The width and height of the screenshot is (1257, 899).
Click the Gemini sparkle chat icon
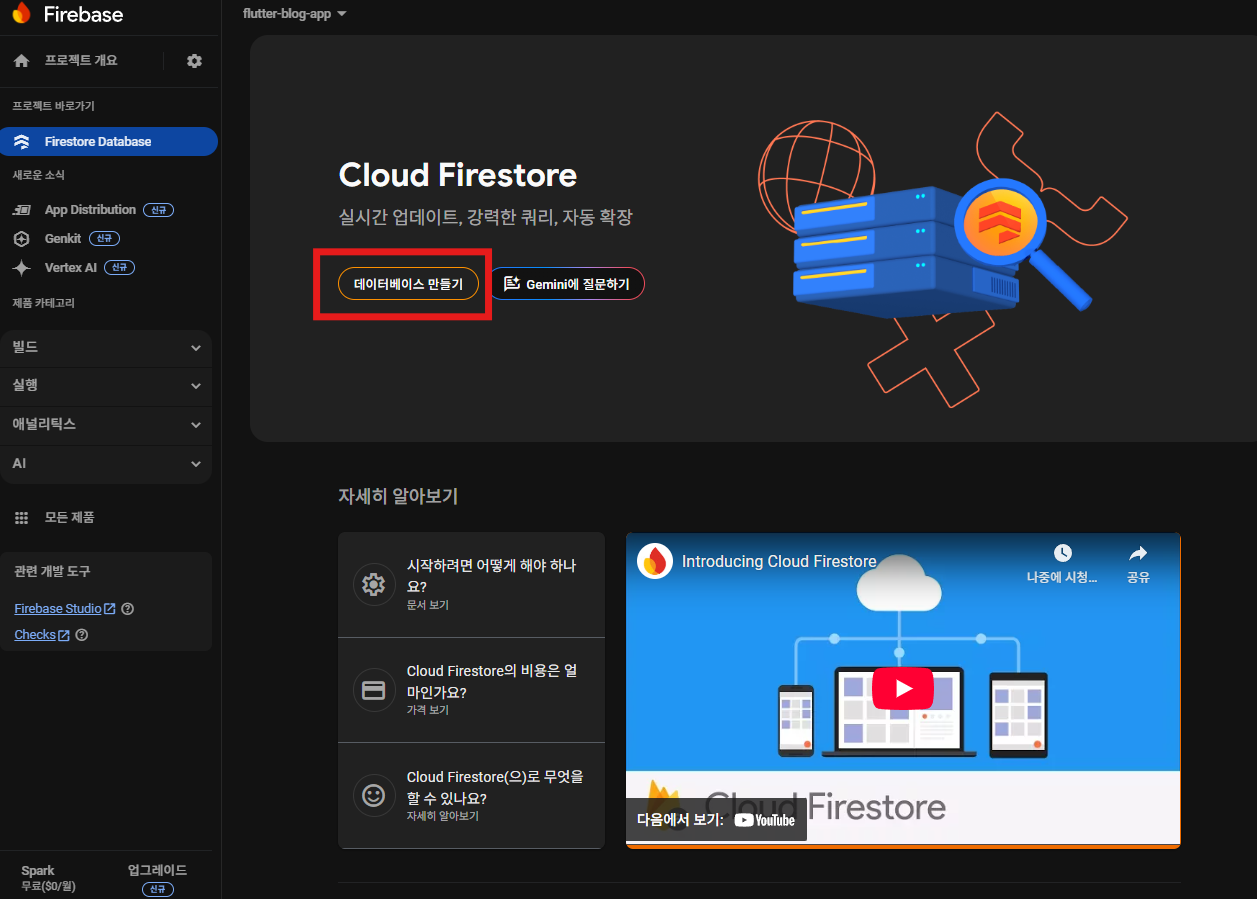pos(512,284)
